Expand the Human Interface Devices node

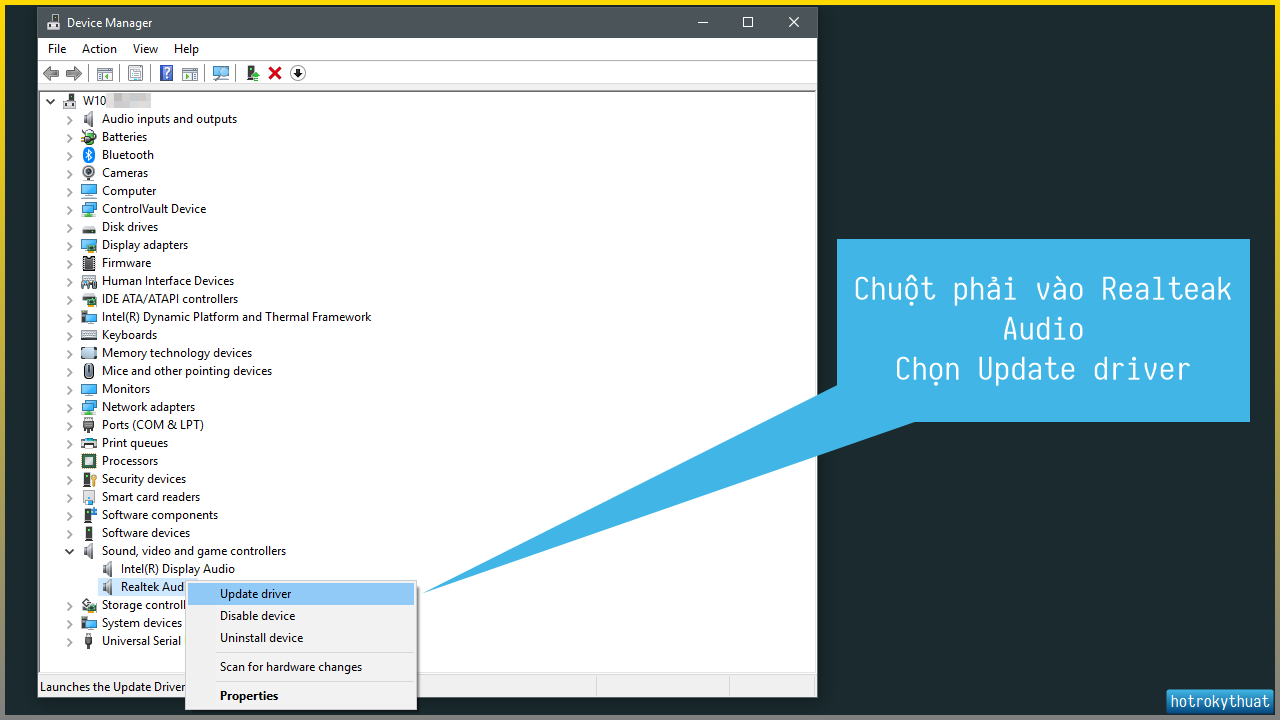click(x=70, y=281)
